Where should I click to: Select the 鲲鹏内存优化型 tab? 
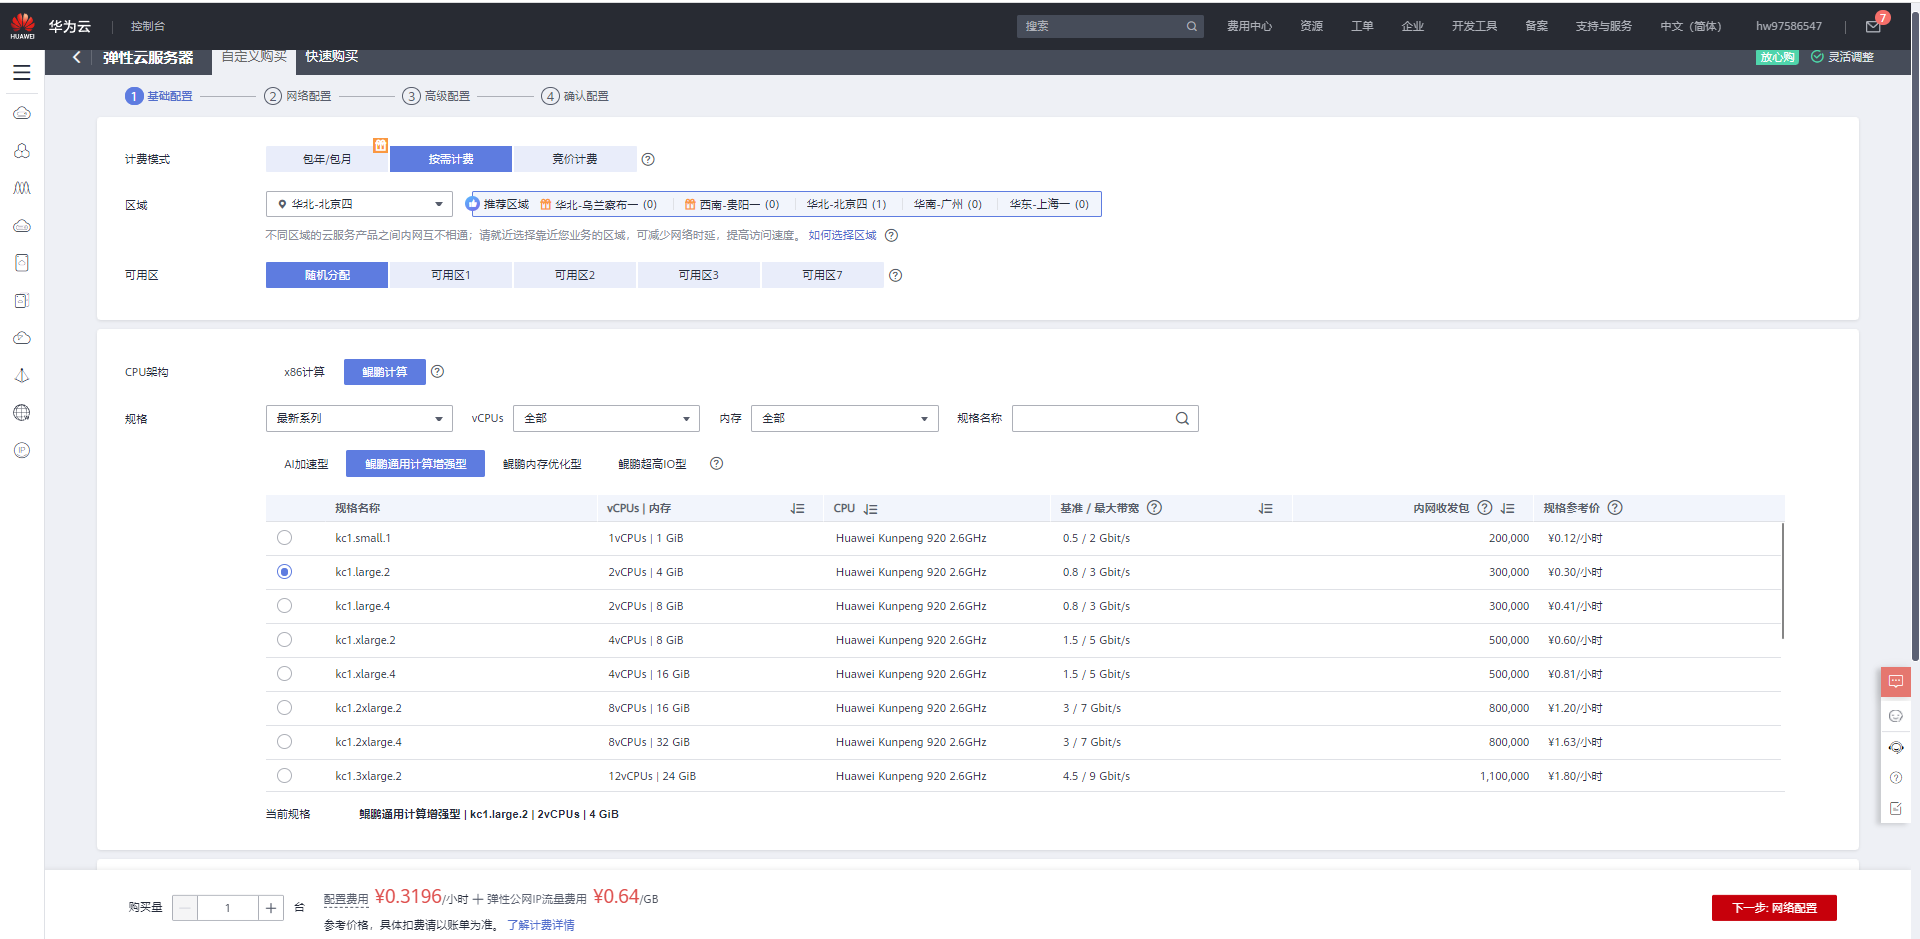(x=542, y=464)
